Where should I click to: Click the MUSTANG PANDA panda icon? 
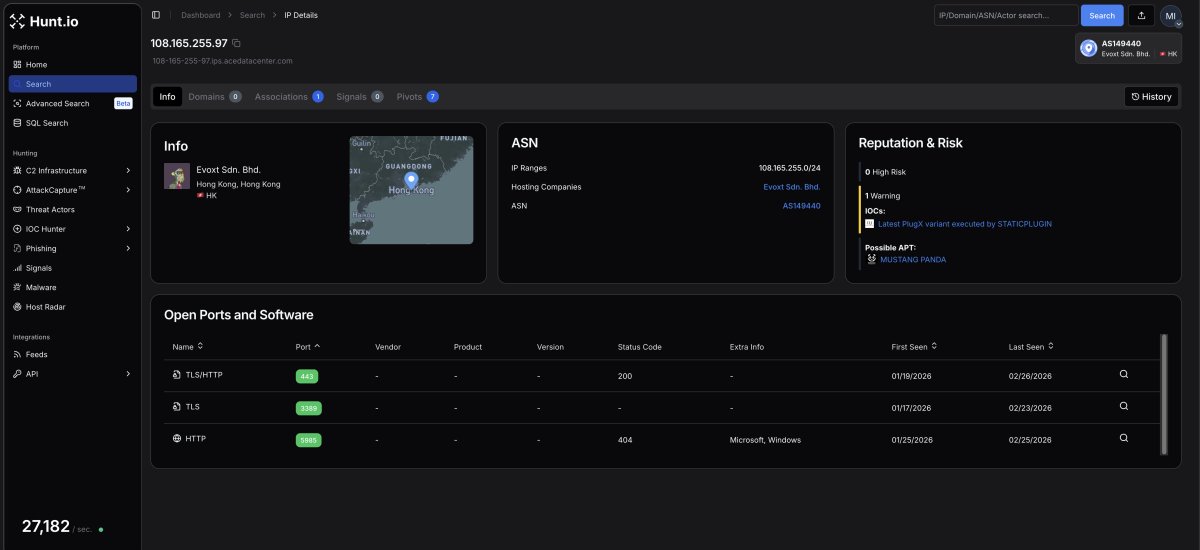point(871,259)
